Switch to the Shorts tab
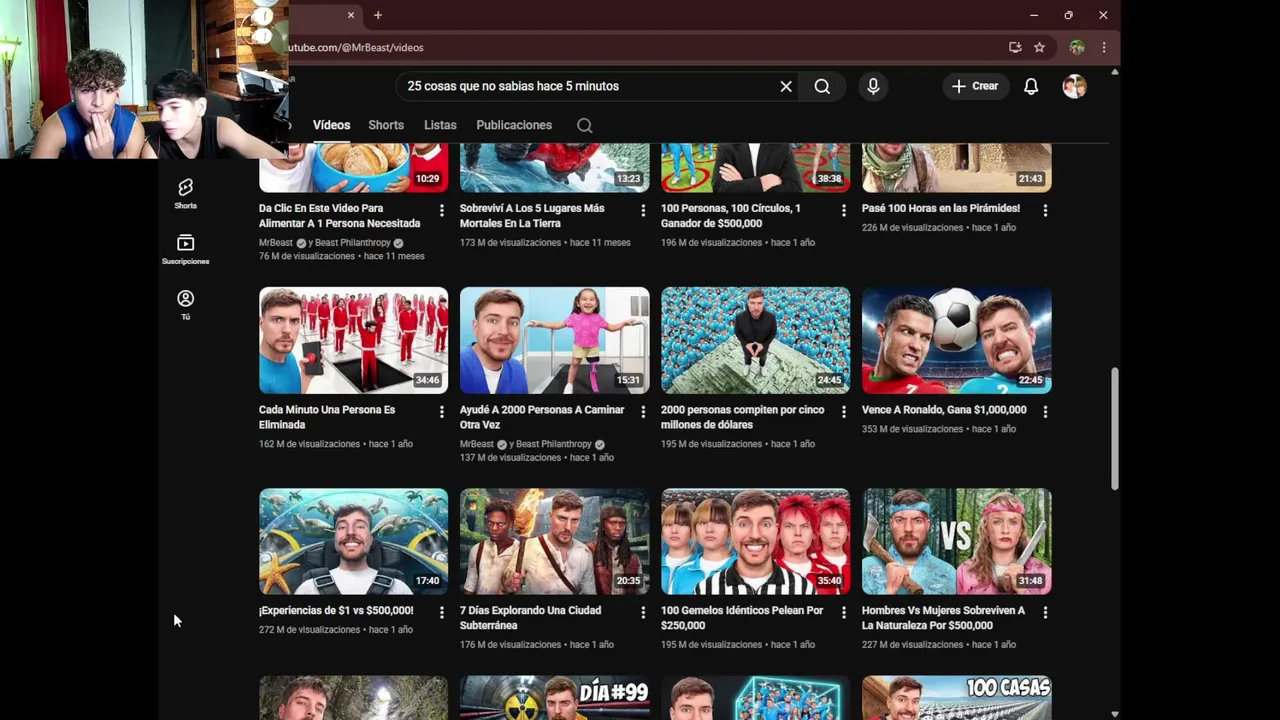The image size is (1280, 720). click(386, 125)
